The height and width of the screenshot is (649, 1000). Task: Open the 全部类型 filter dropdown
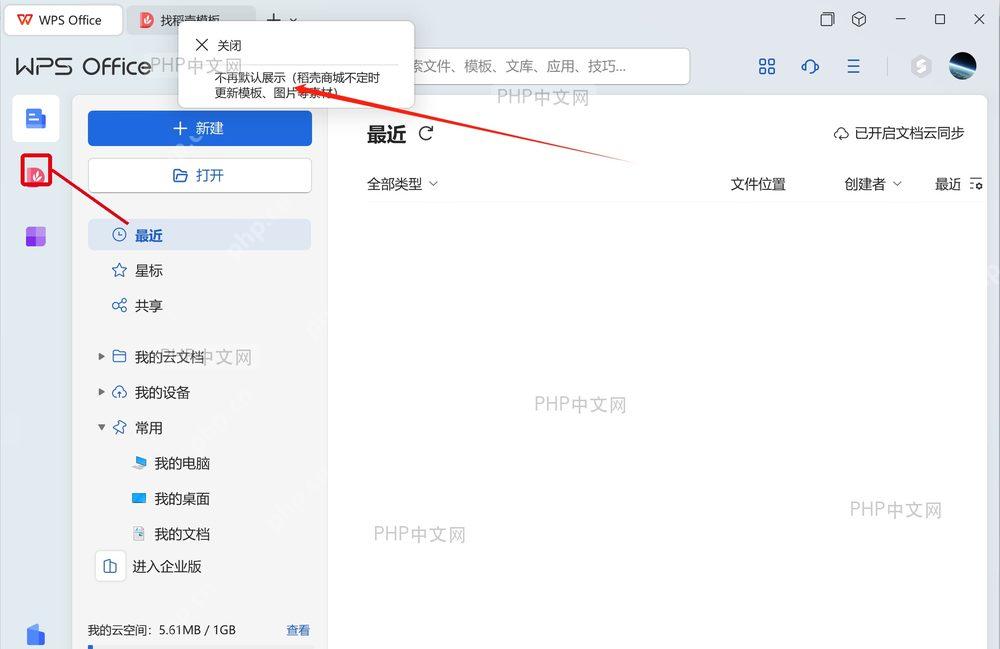pos(402,184)
